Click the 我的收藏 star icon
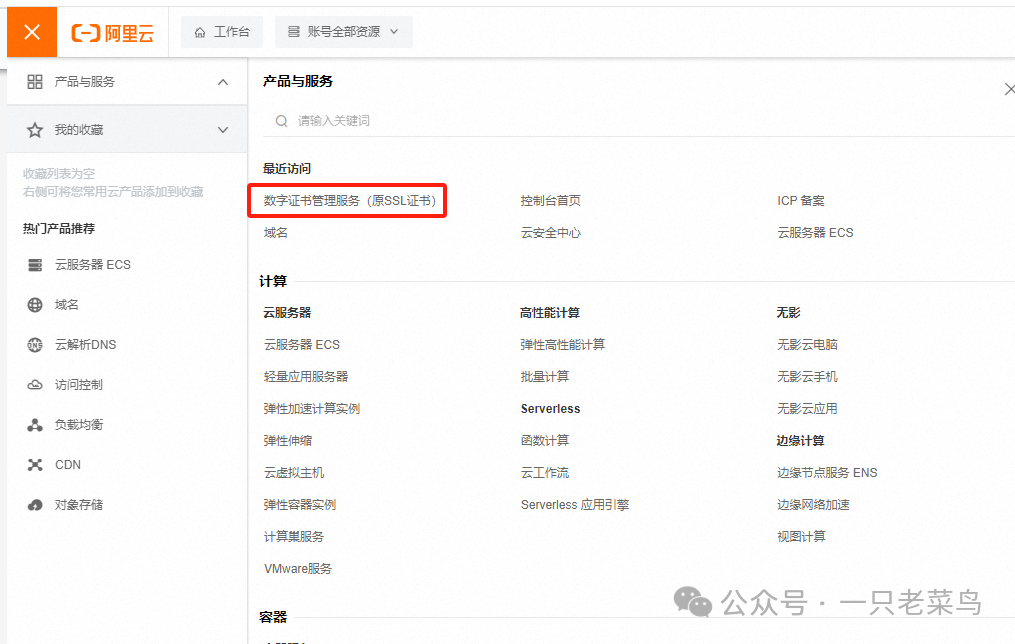Screen dimensions: 1015x644 35,130
